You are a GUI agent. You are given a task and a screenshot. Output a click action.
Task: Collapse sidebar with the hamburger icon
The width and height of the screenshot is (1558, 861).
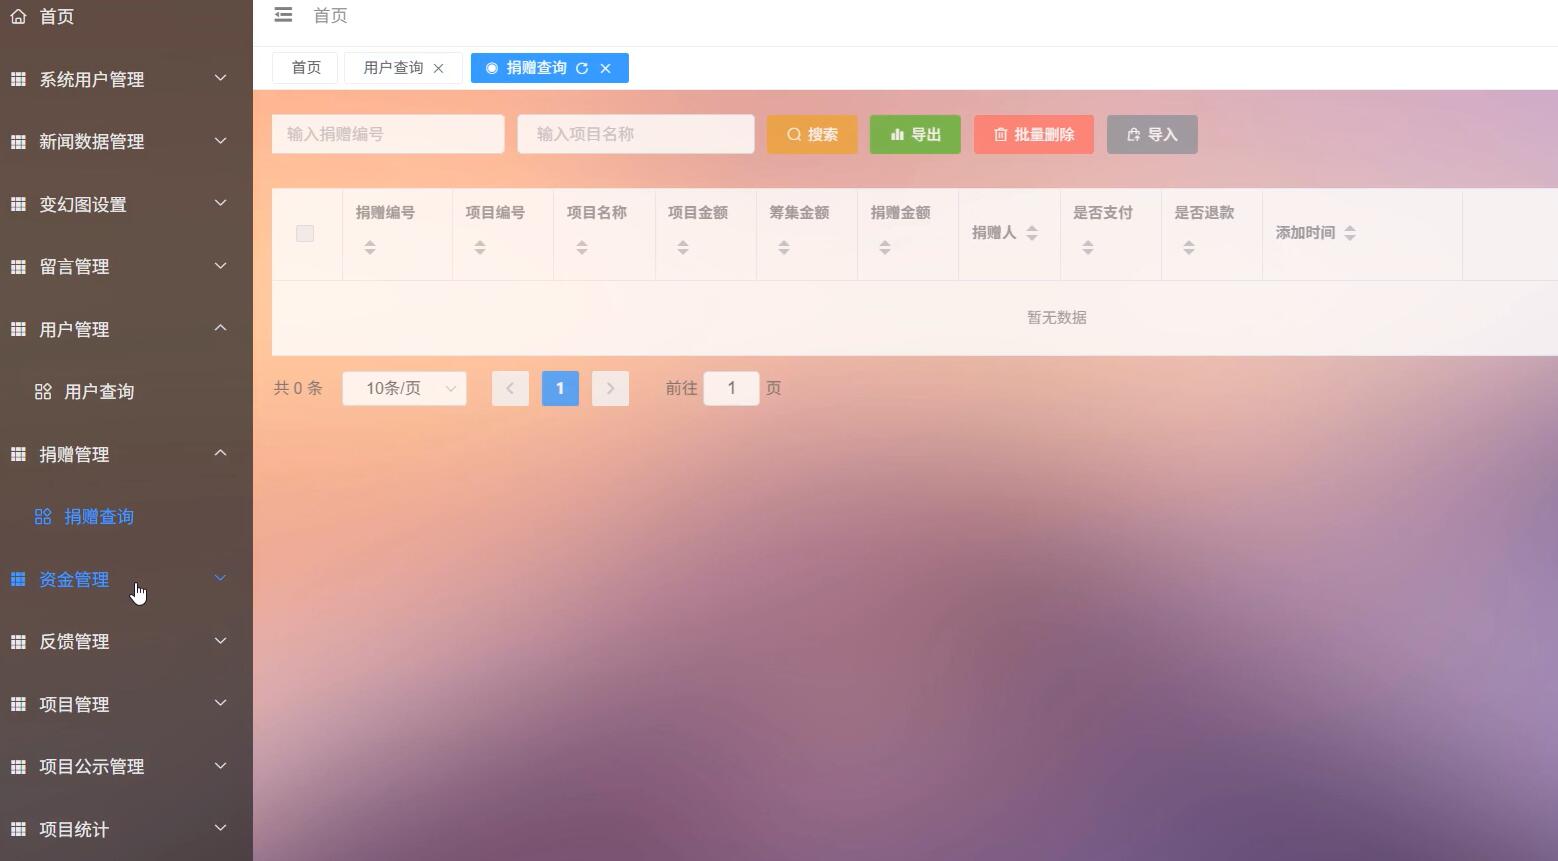coord(283,15)
